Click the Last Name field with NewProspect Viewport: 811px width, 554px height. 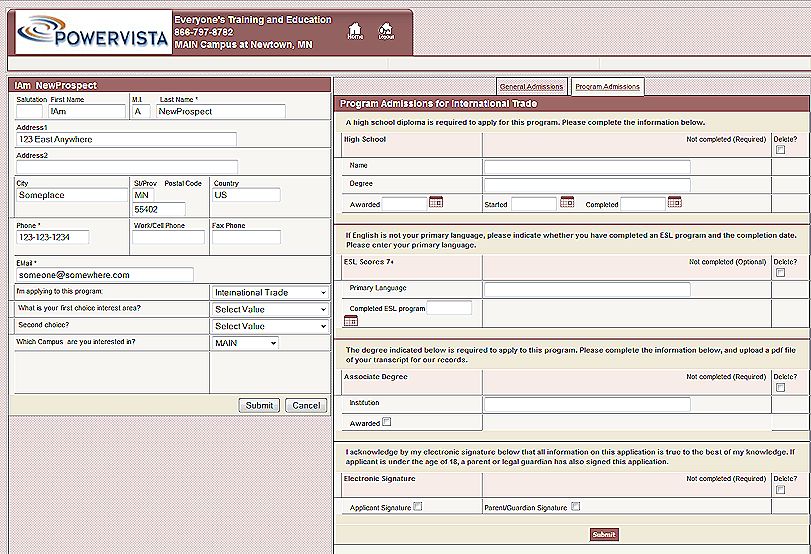221,111
